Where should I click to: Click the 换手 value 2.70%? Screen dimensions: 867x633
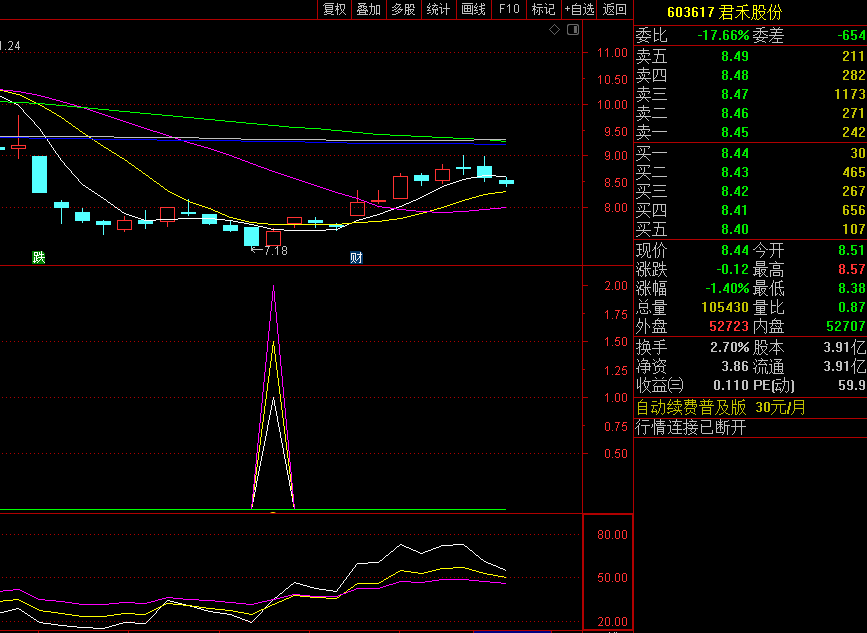tap(730, 347)
